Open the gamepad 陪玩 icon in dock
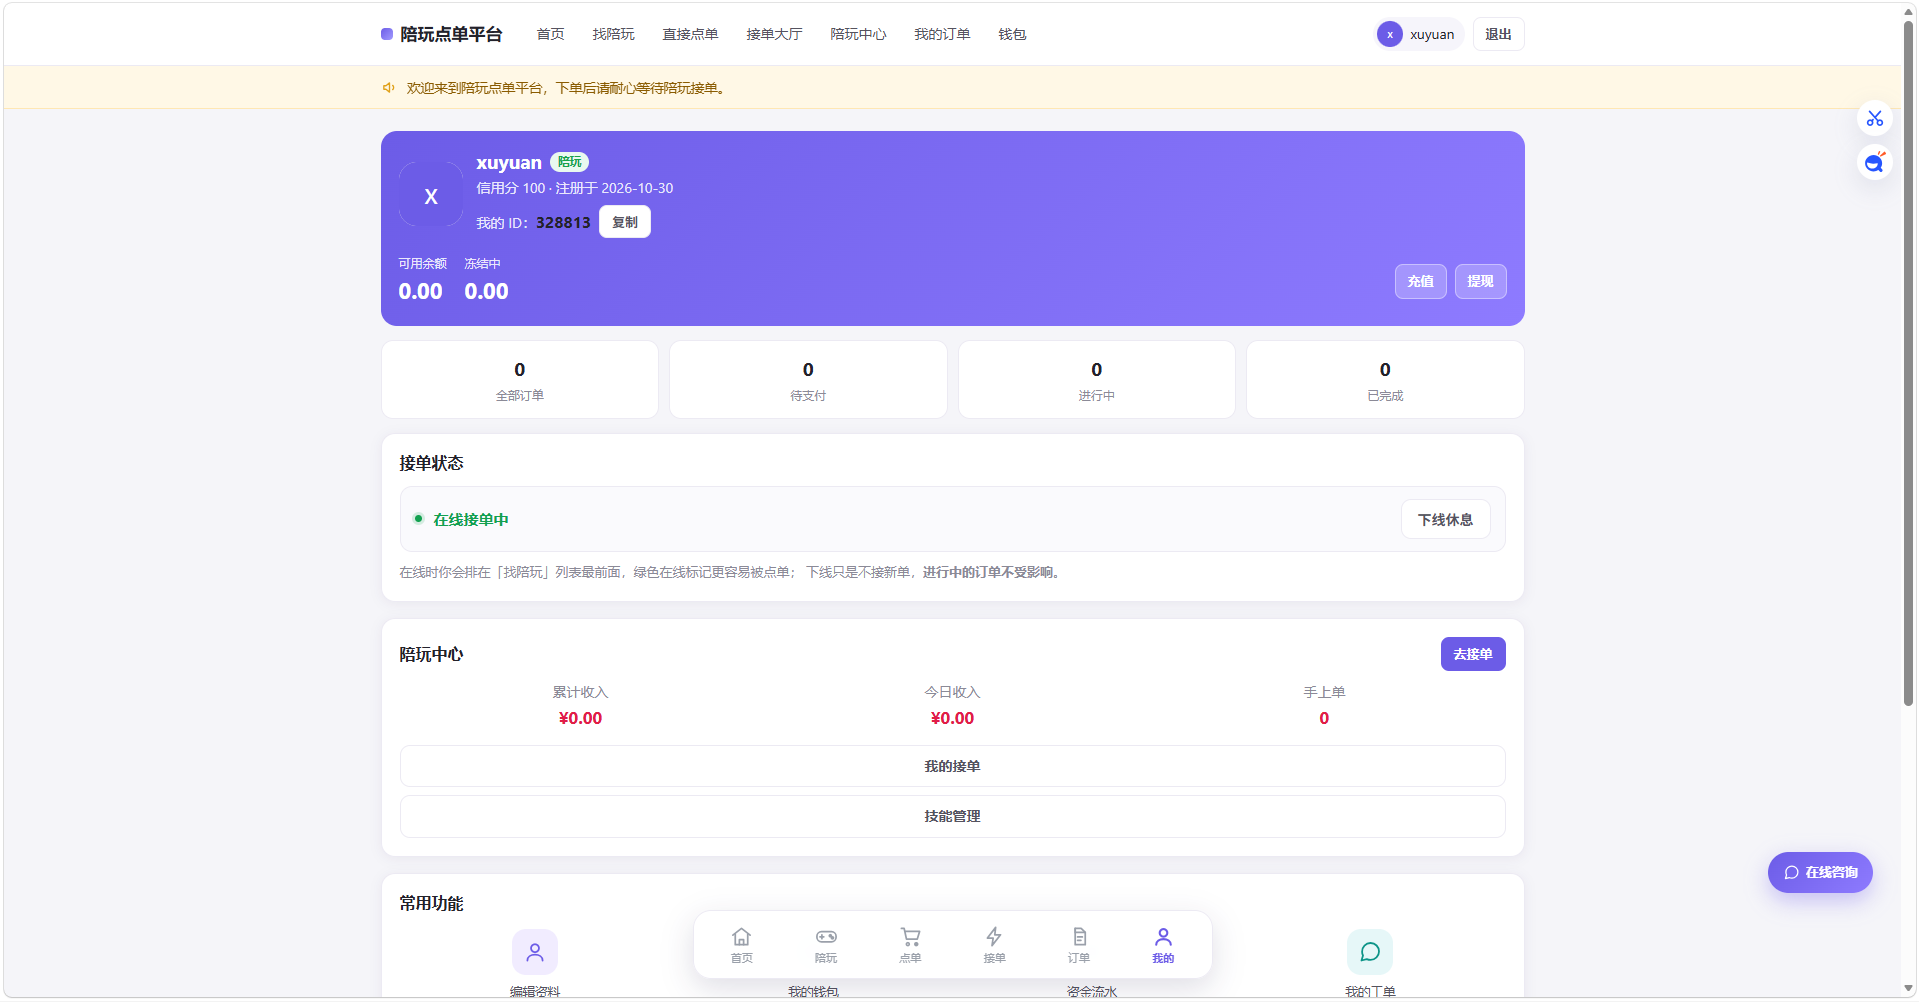The width and height of the screenshot is (1919, 1002). pyautogui.click(x=826, y=944)
